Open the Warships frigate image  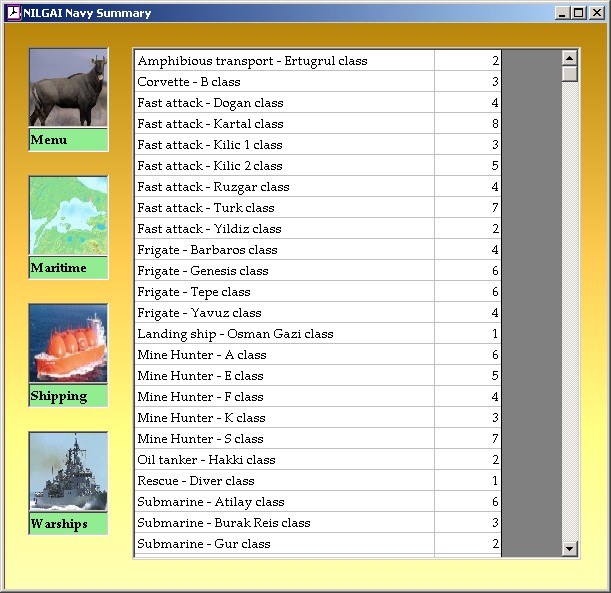pyautogui.click(x=68, y=472)
